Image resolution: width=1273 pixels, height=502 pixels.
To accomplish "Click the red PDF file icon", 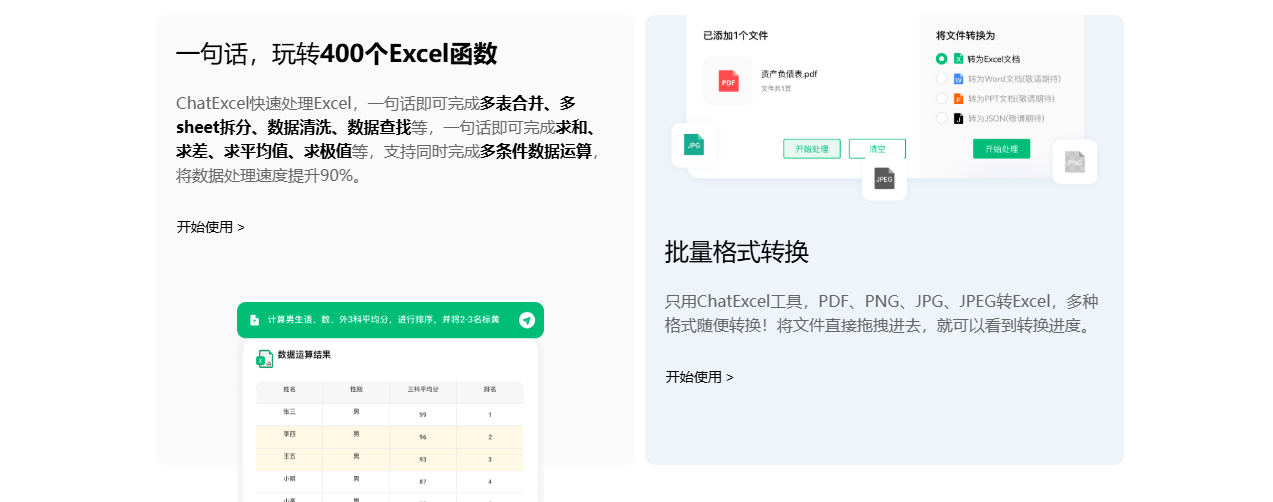I will coord(728,81).
